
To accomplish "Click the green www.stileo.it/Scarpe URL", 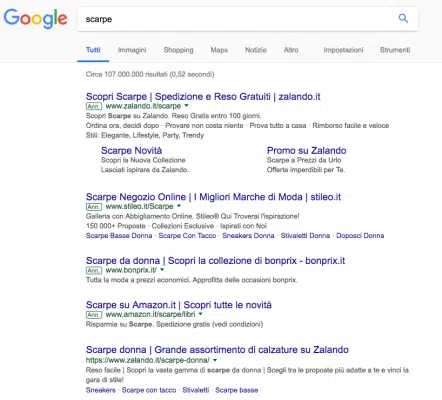I will (139, 206).
